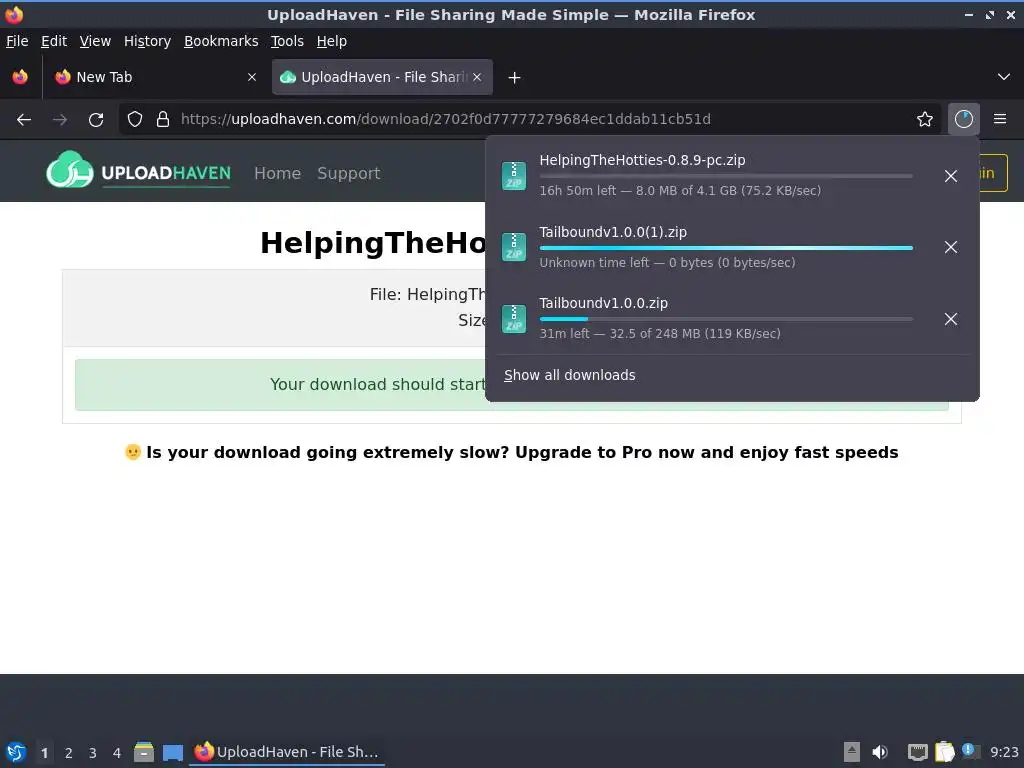Click '16h 50m left — 8.0 MB' status
Viewport: 1024px width, 768px height.
coord(680,191)
